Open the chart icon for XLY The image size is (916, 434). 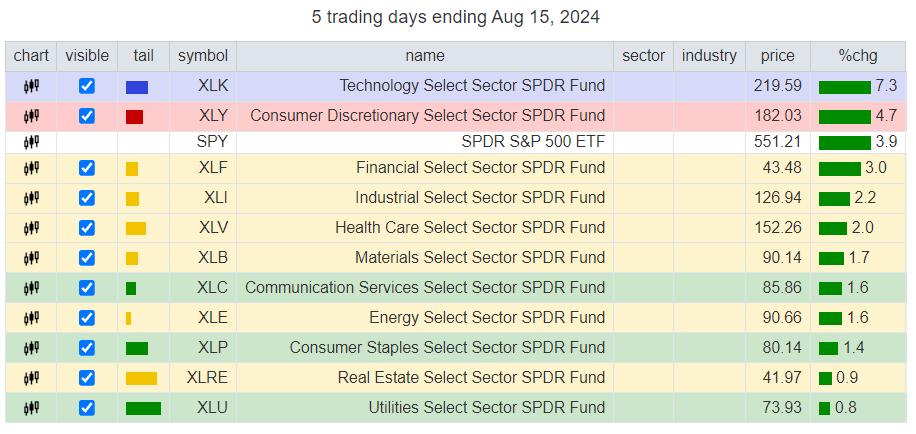pos(31,116)
